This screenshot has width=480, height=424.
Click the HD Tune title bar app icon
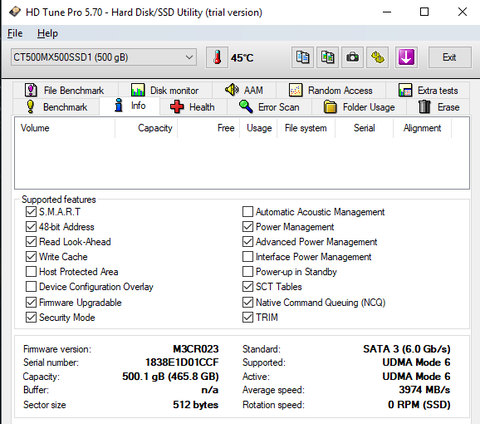(x=14, y=12)
